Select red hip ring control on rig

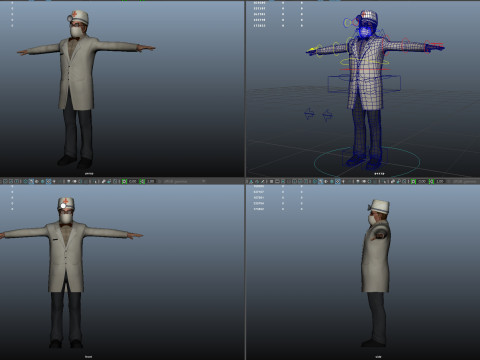pos(365,70)
